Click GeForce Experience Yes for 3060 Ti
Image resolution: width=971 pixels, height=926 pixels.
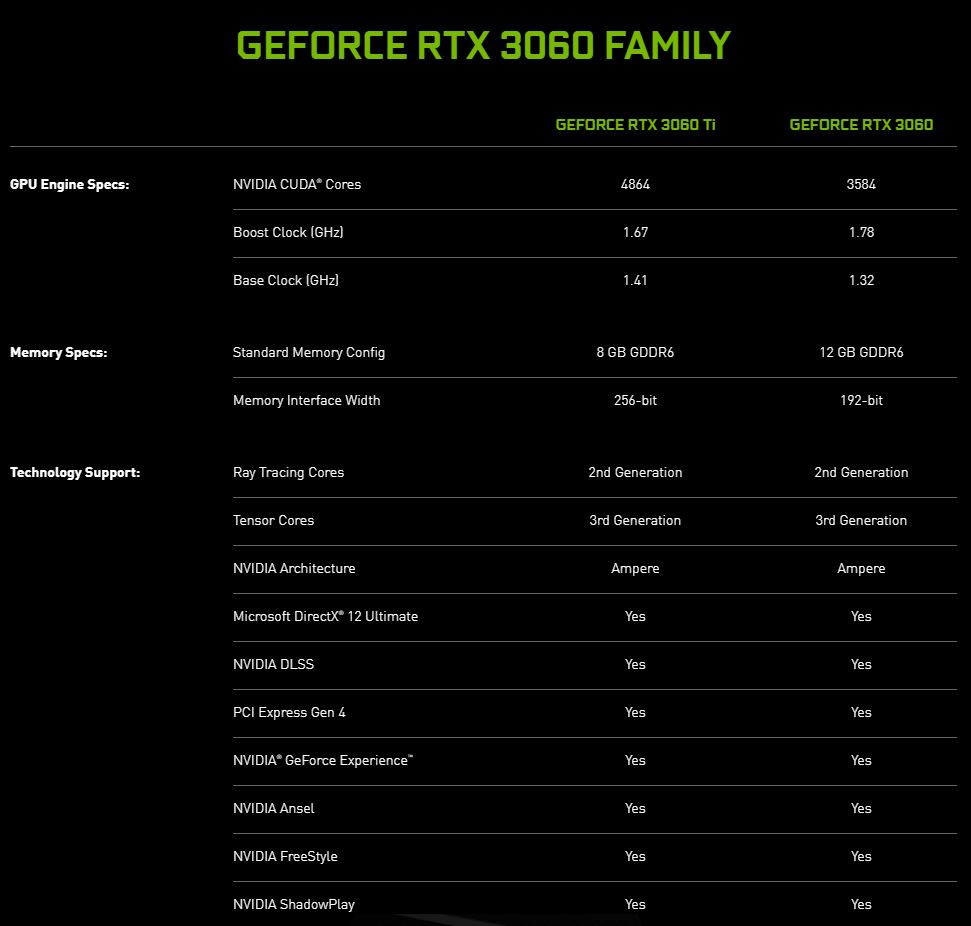(635, 760)
